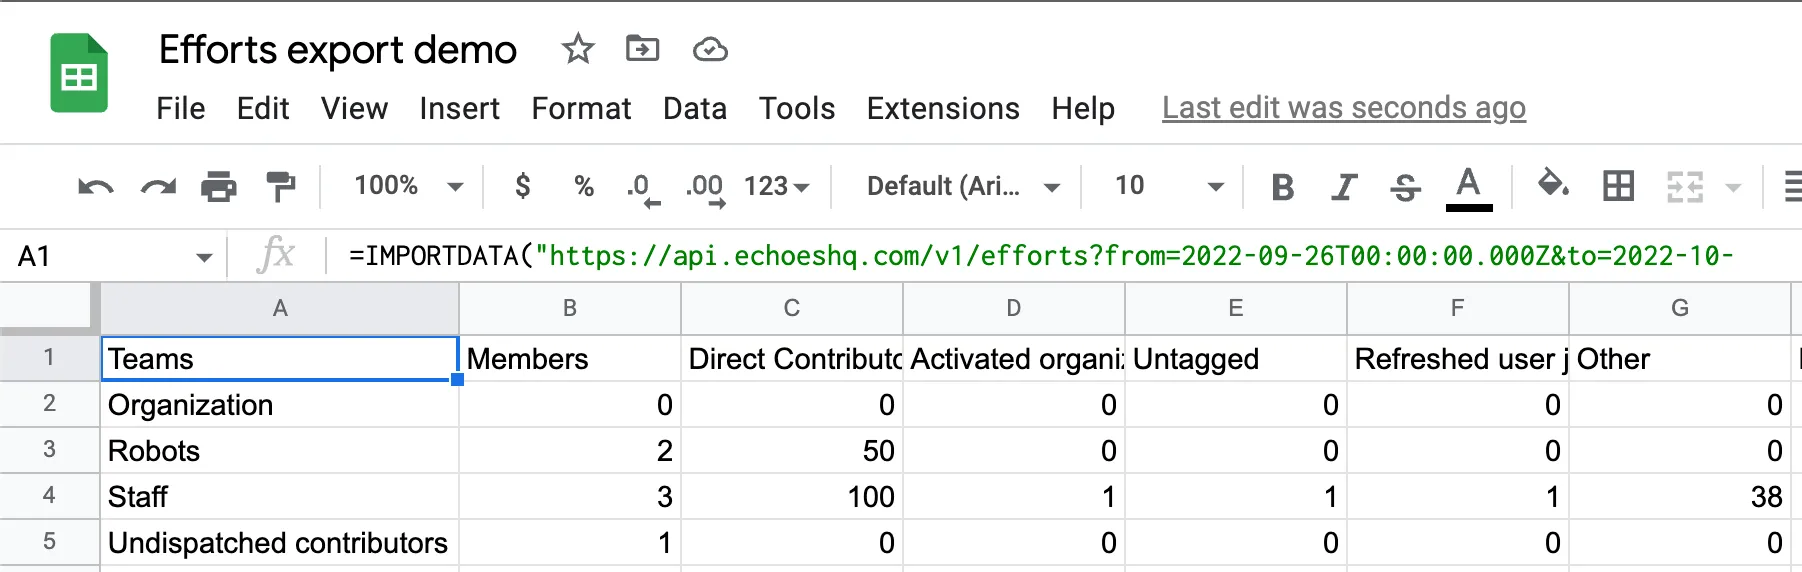This screenshot has width=1802, height=572.
Task: Select column D header
Action: [x=1014, y=308]
